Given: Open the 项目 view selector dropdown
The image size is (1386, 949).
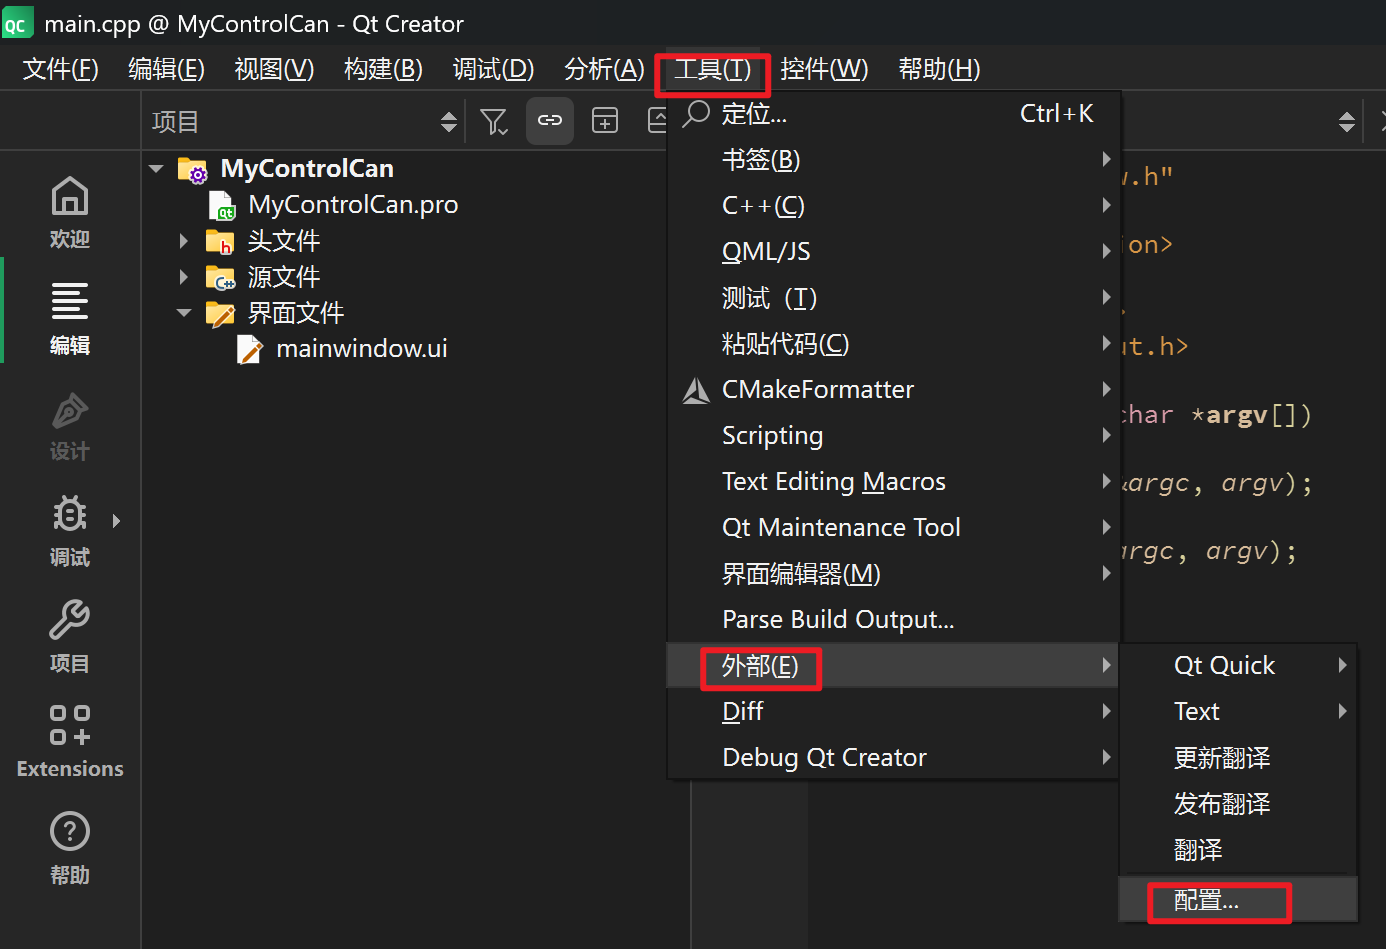Looking at the screenshot, I should tap(305, 122).
